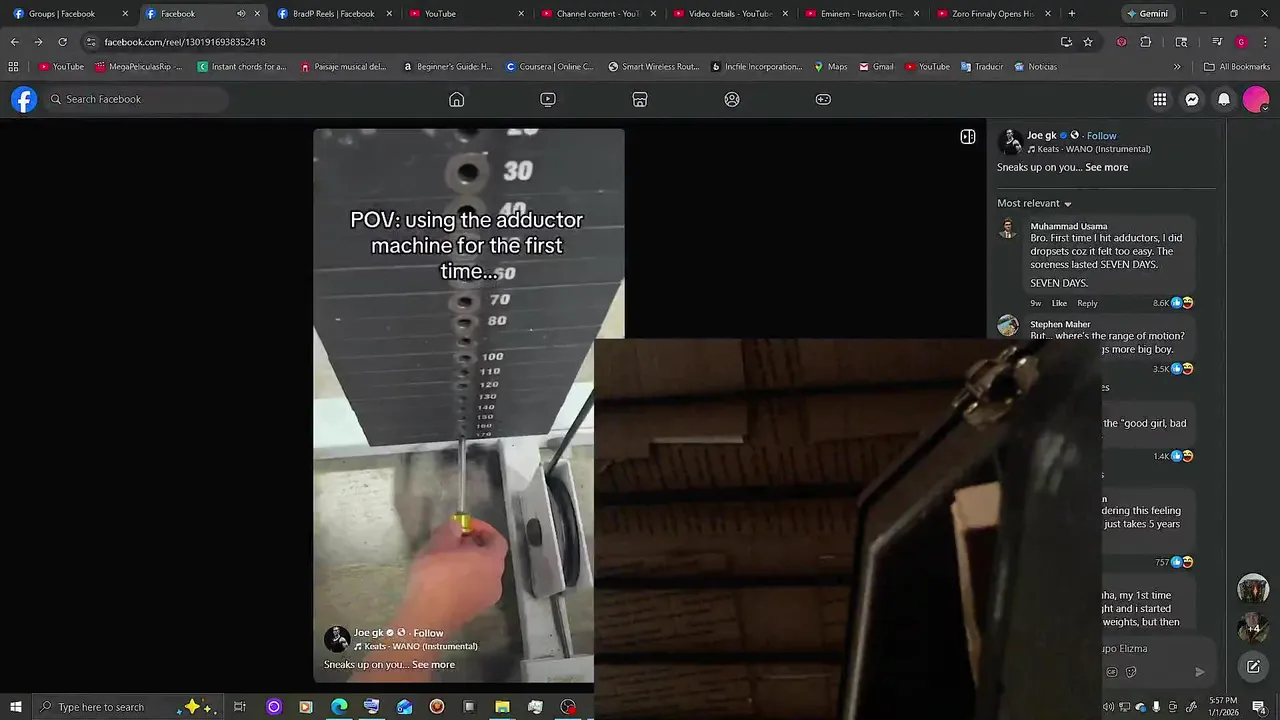Send comment arrow button

pos(1200,672)
